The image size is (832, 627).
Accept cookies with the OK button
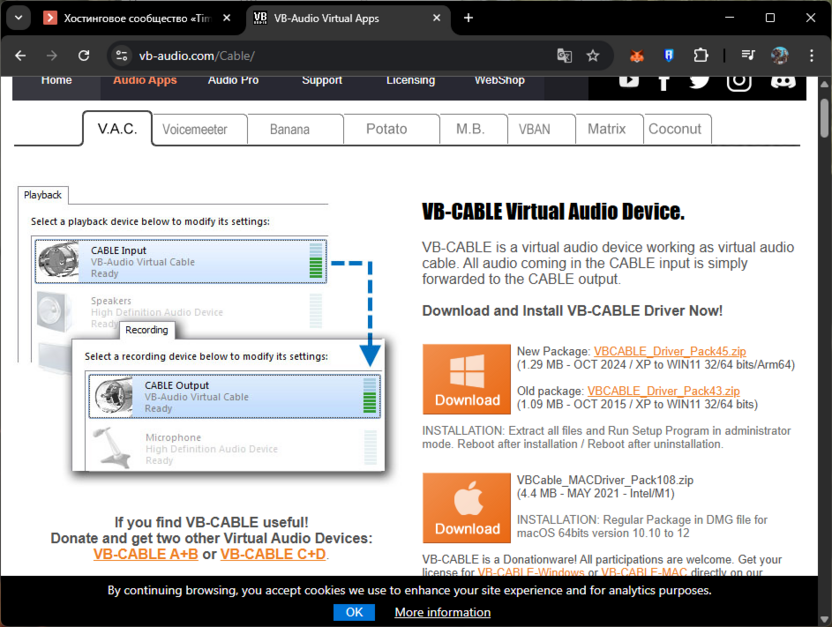pos(354,612)
